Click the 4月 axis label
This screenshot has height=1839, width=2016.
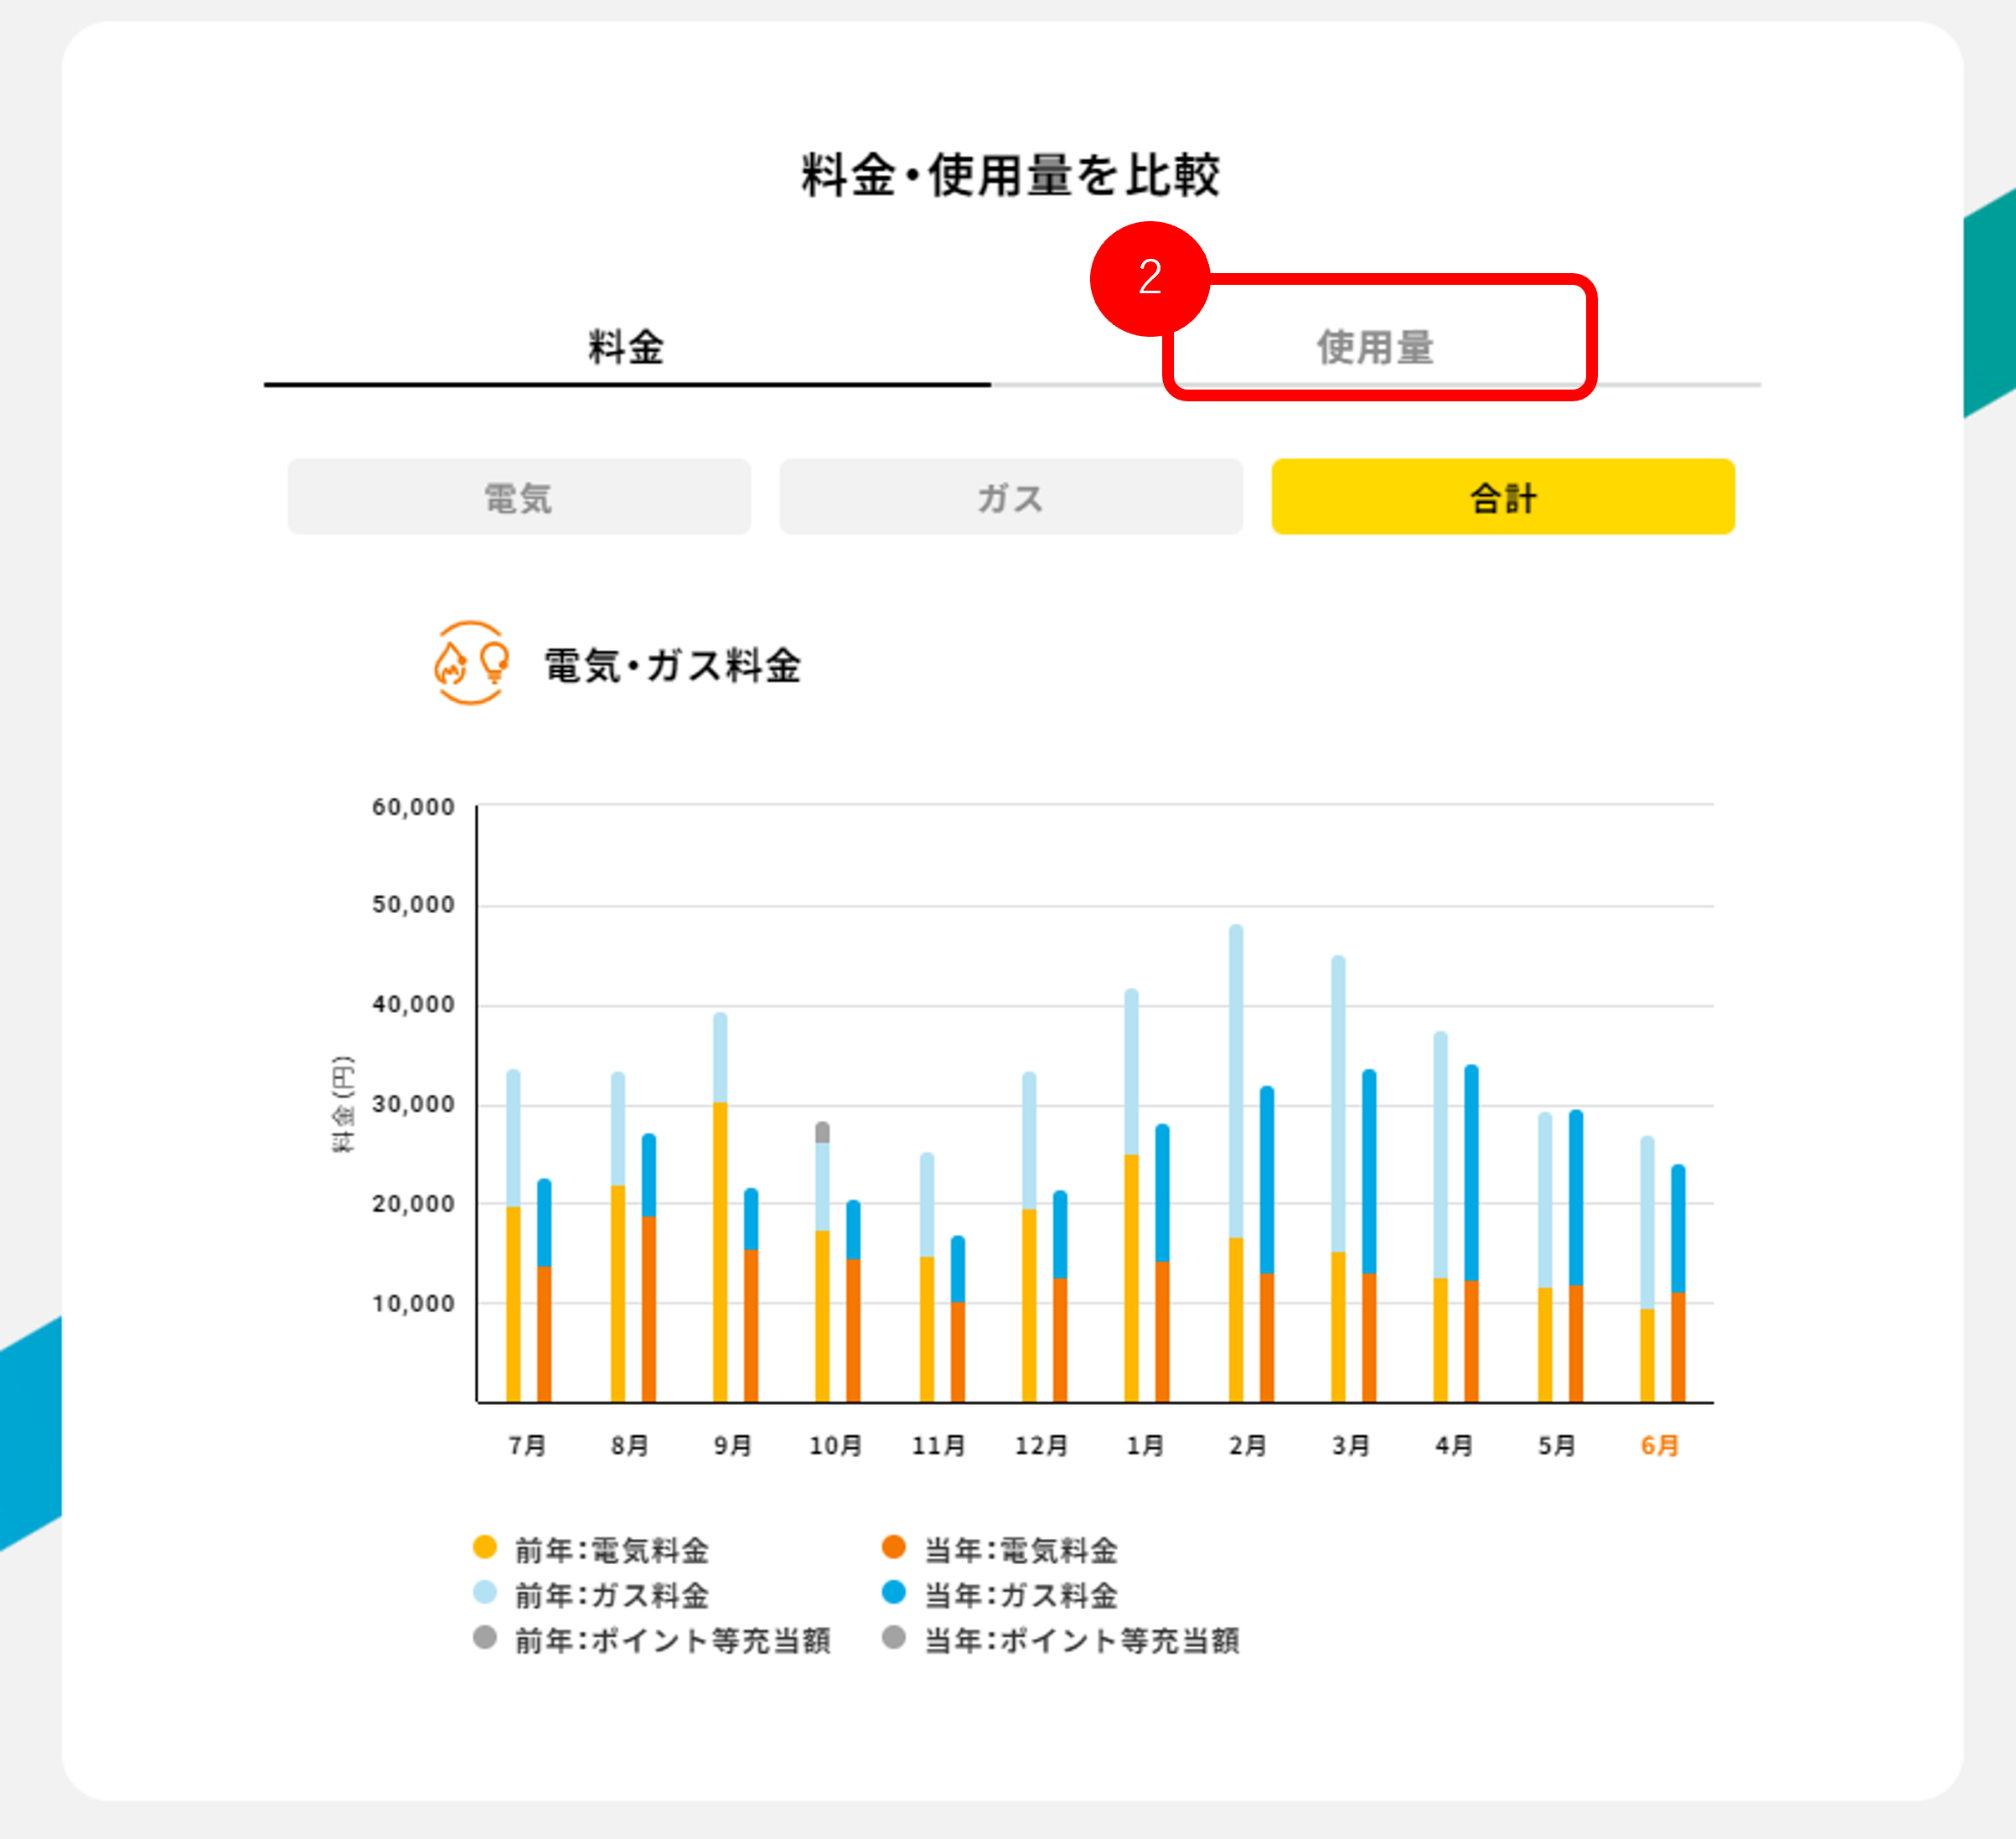click(1454, 1445)
